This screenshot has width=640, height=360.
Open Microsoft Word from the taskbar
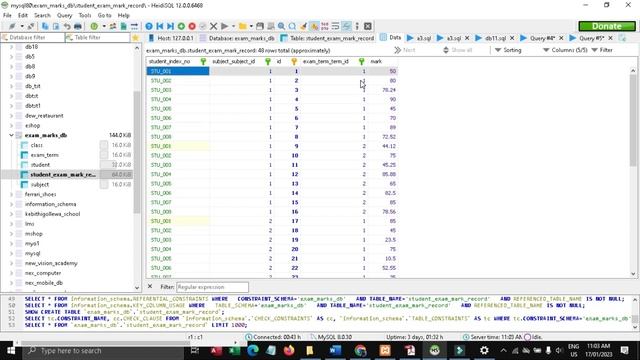[335, 350]
